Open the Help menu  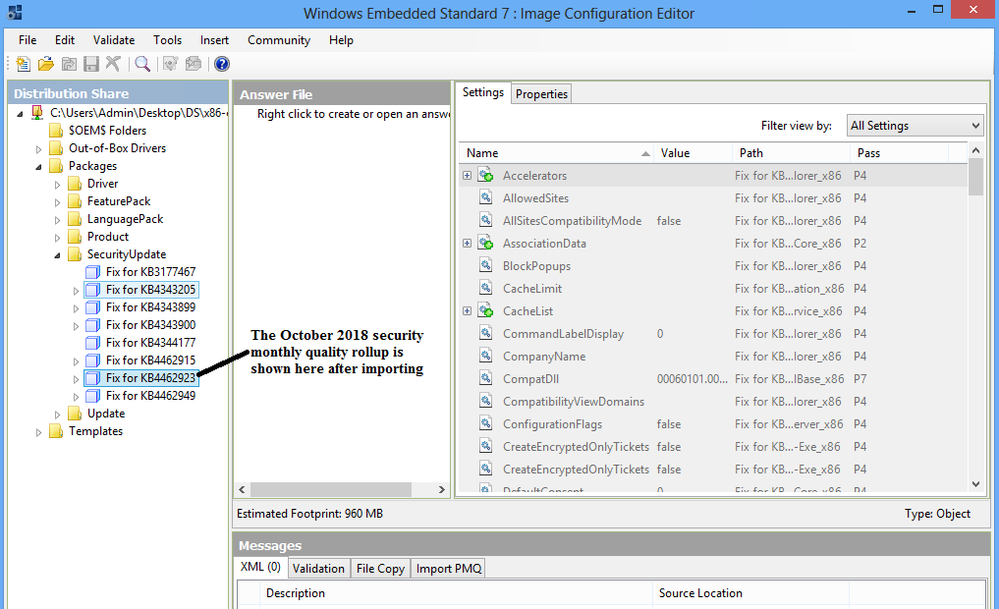pyautogui.click(x=341, y=40)
